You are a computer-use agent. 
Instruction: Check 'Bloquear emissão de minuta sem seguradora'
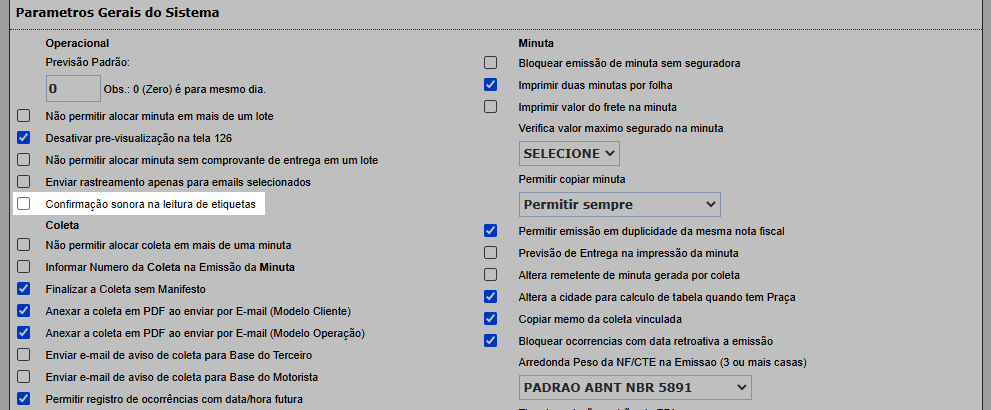490,63
